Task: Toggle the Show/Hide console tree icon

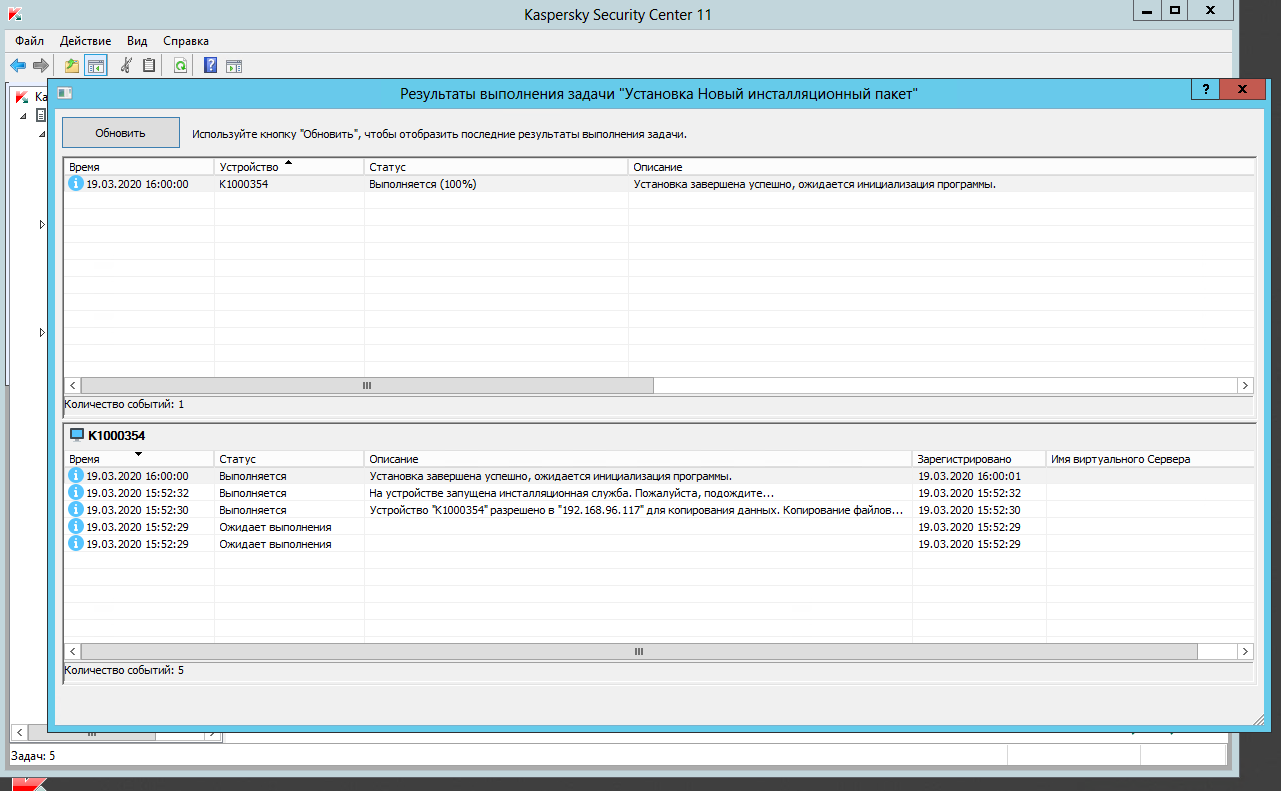Action: [96, 66]
